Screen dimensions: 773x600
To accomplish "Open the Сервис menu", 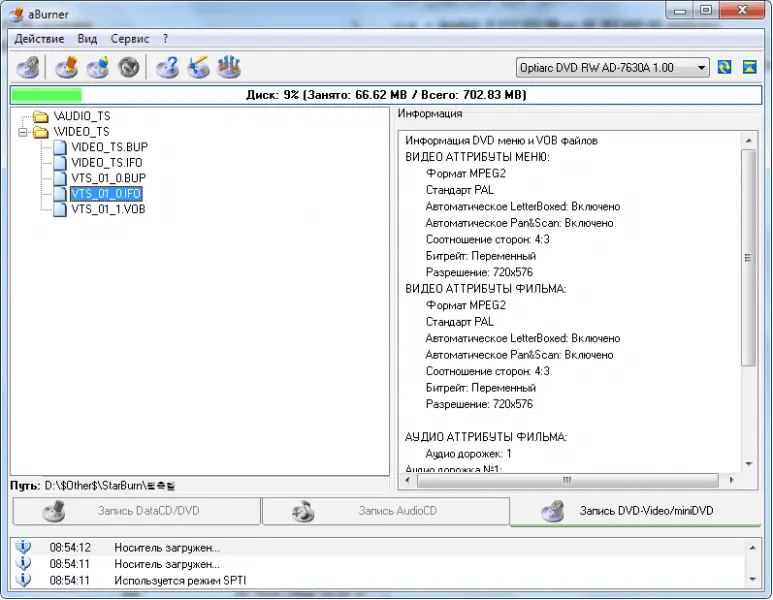I will coord(130,39).
